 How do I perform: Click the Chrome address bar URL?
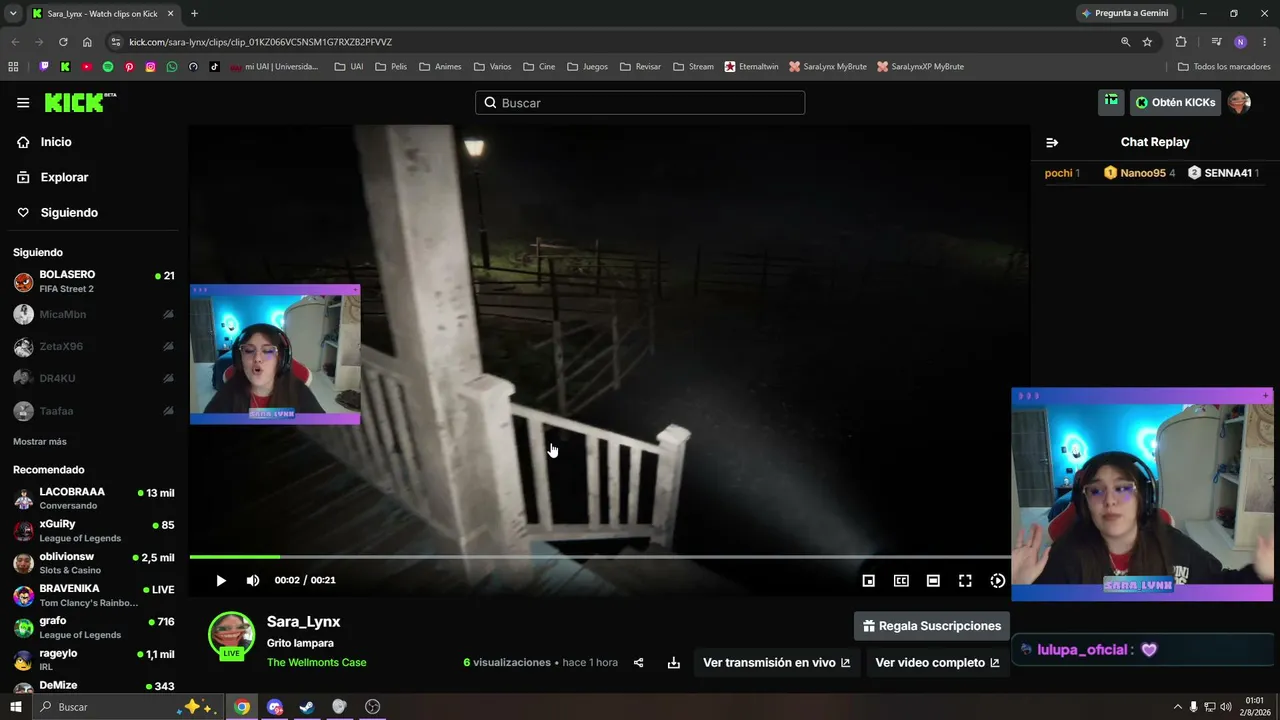[260, 42]
